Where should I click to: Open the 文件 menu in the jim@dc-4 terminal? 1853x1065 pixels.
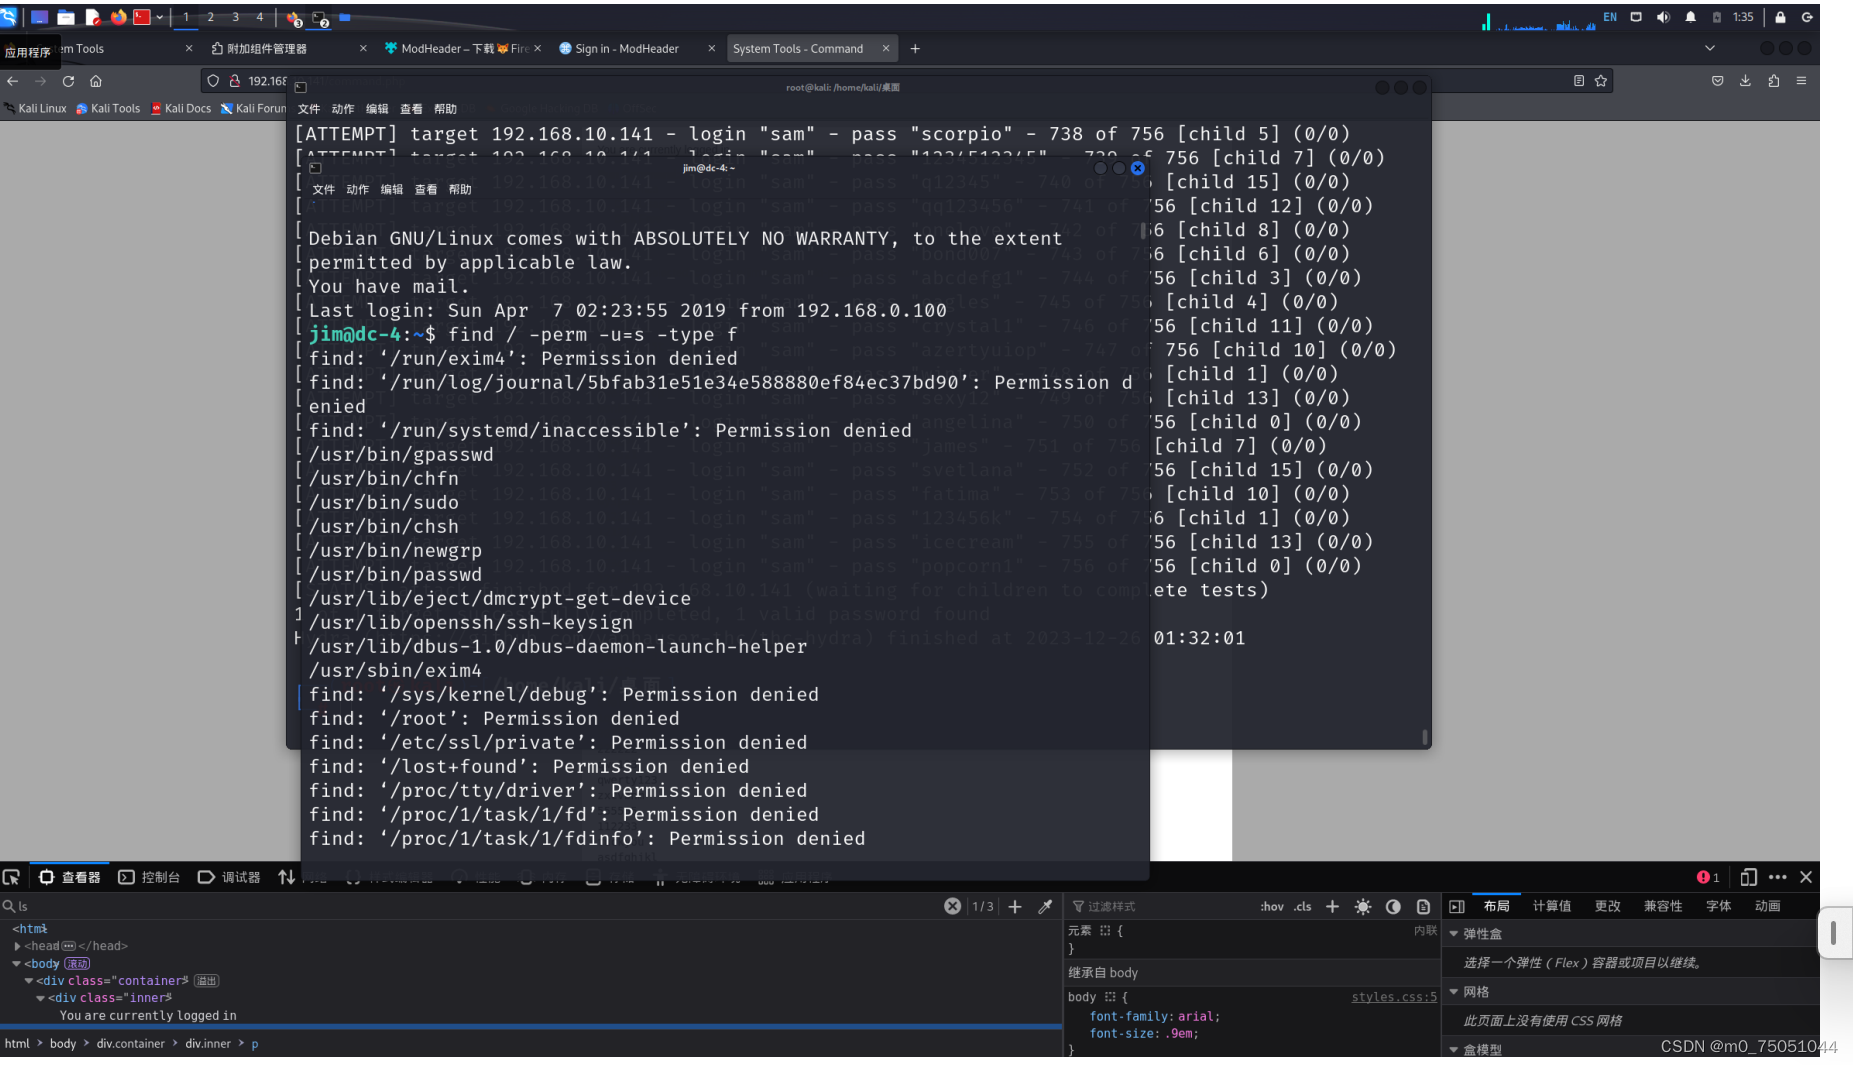tap(322, 189)
